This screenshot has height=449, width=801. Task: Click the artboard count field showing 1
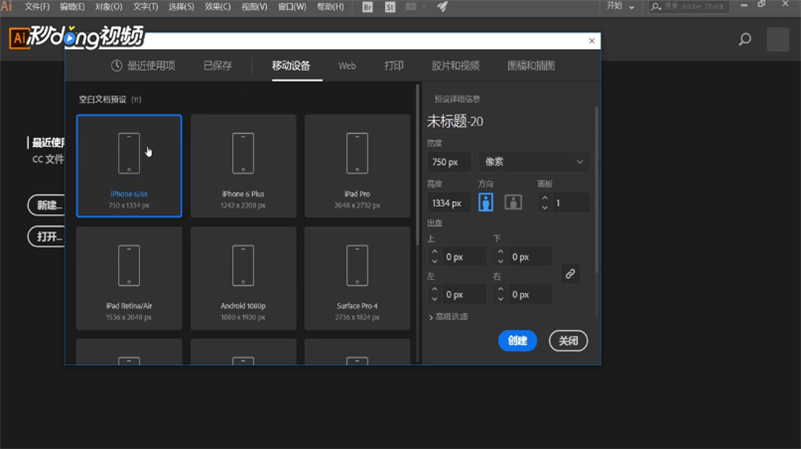(x=569, y=203)
